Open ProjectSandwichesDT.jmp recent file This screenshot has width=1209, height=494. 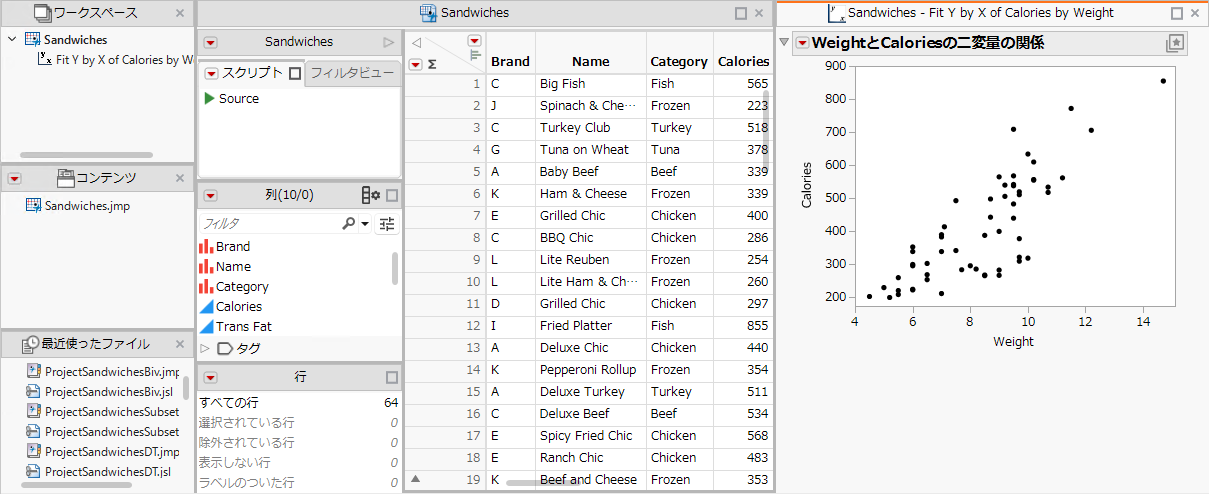103,451
